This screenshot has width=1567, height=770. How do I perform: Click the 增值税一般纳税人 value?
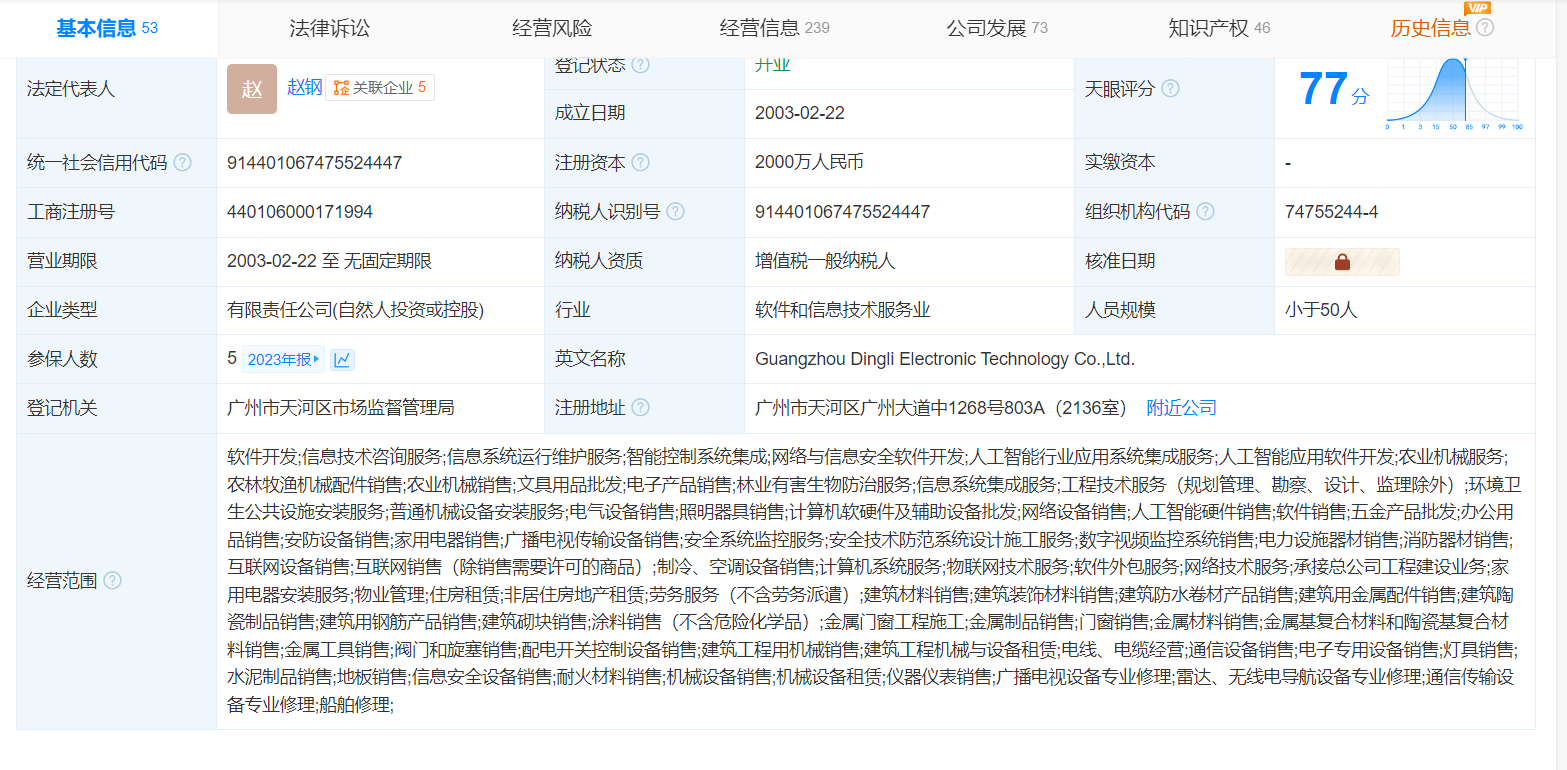tap(825, 261)
